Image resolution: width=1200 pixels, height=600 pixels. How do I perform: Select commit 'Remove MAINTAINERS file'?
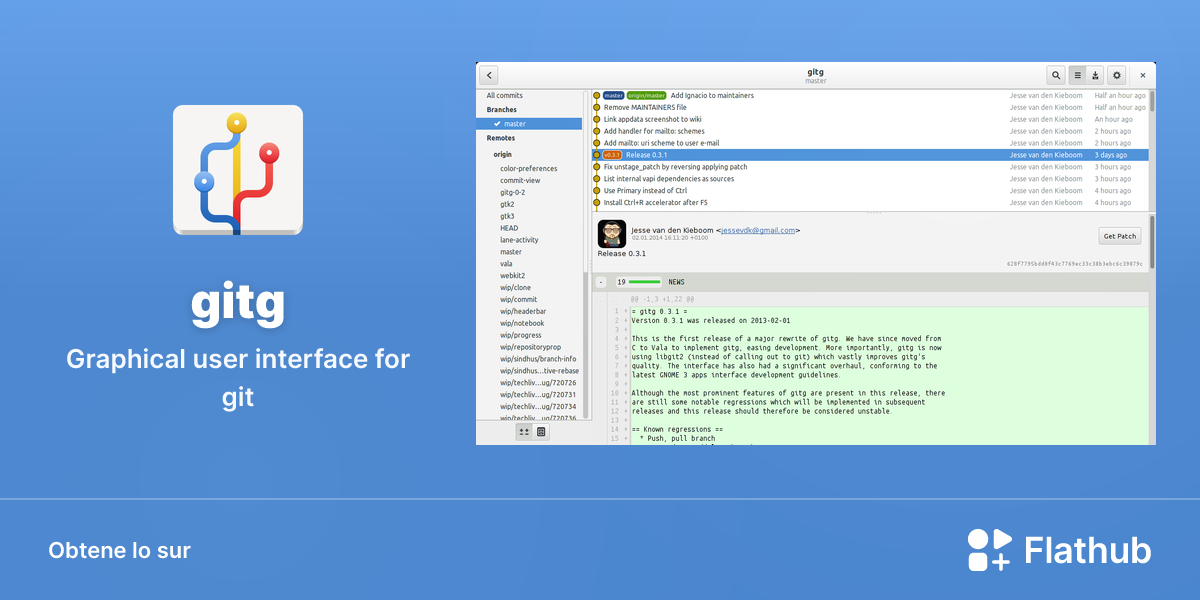pos(869,107)
